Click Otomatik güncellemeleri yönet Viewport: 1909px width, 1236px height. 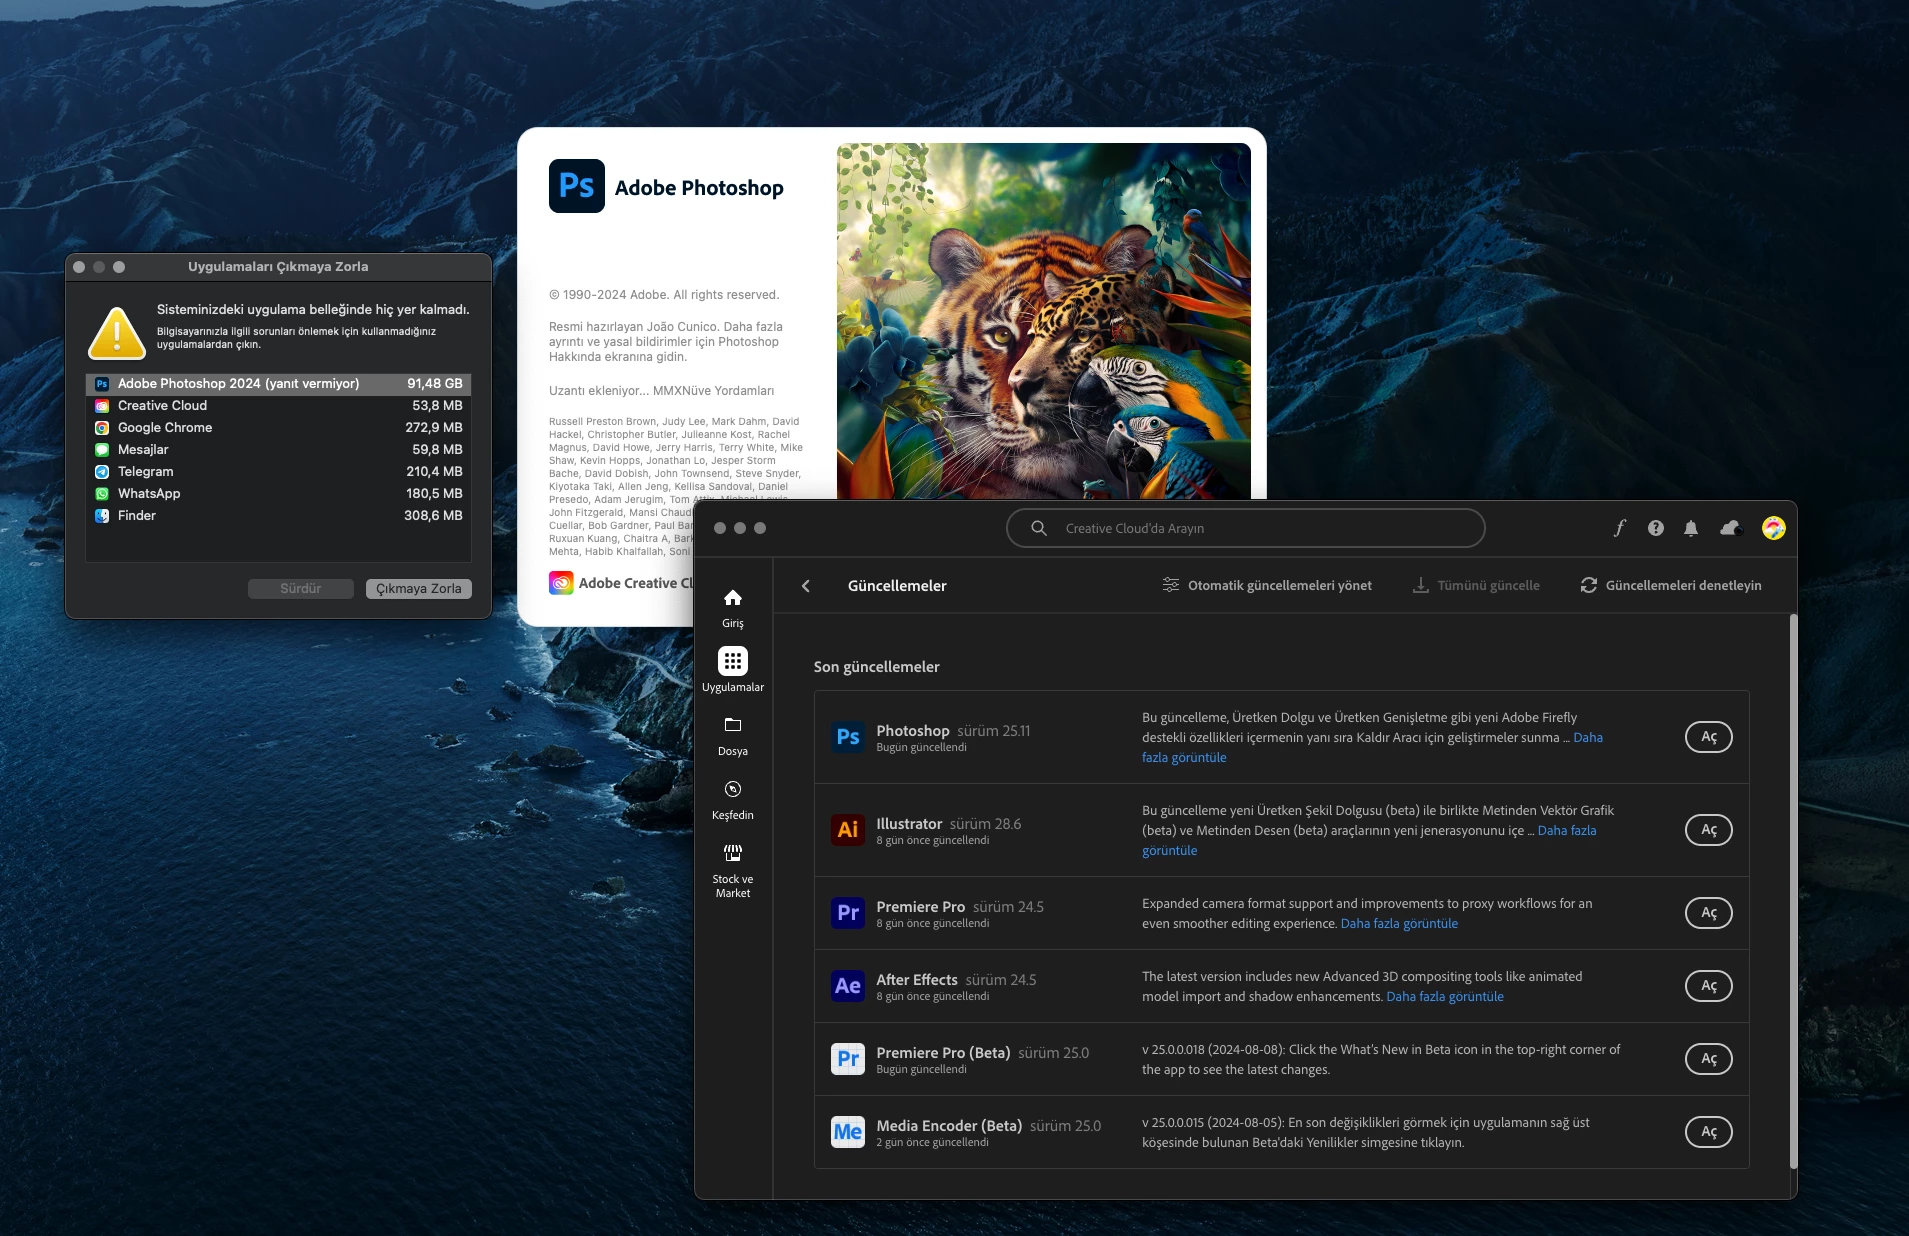coord(1267,586)
